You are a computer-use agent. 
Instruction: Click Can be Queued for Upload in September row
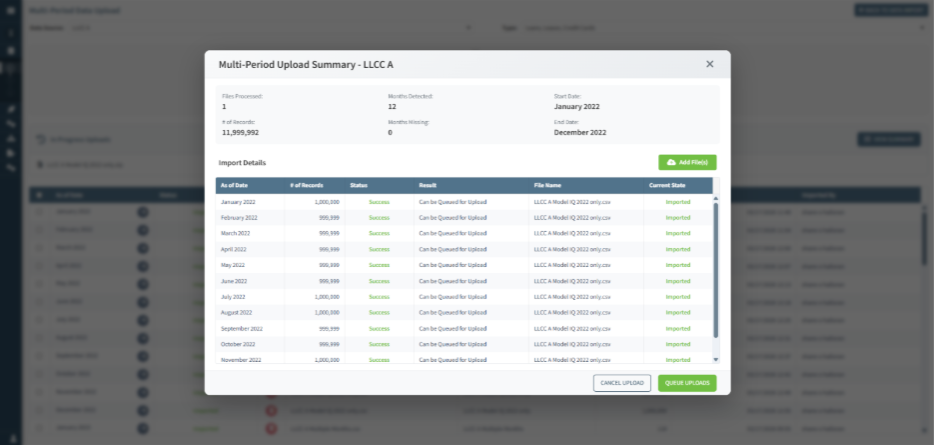click(452, 329)
